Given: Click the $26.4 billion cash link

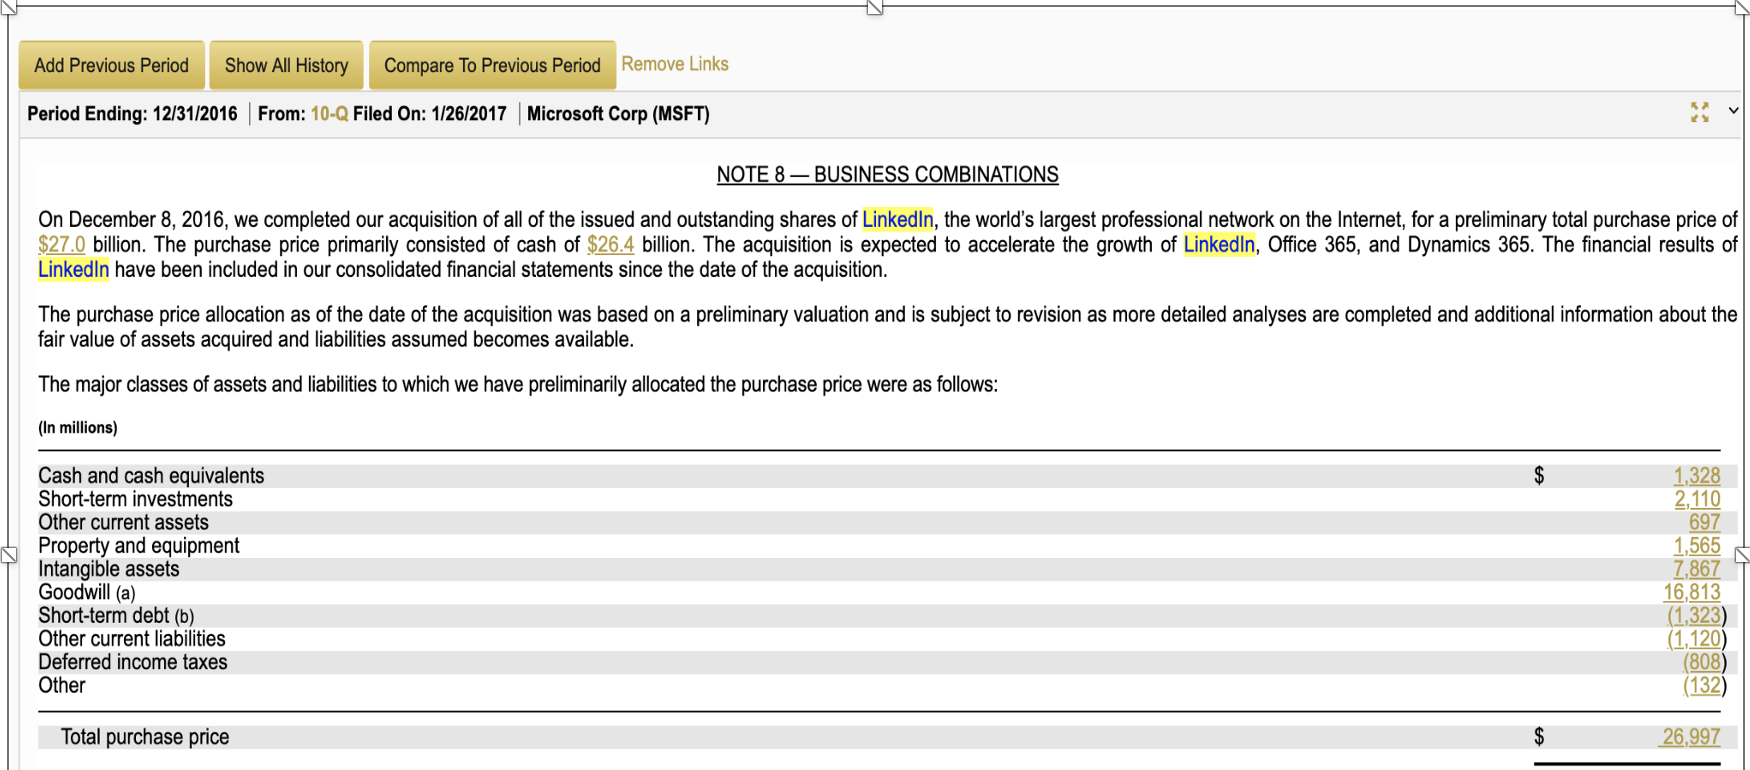Looking at the screenshot, I should 610,245.
